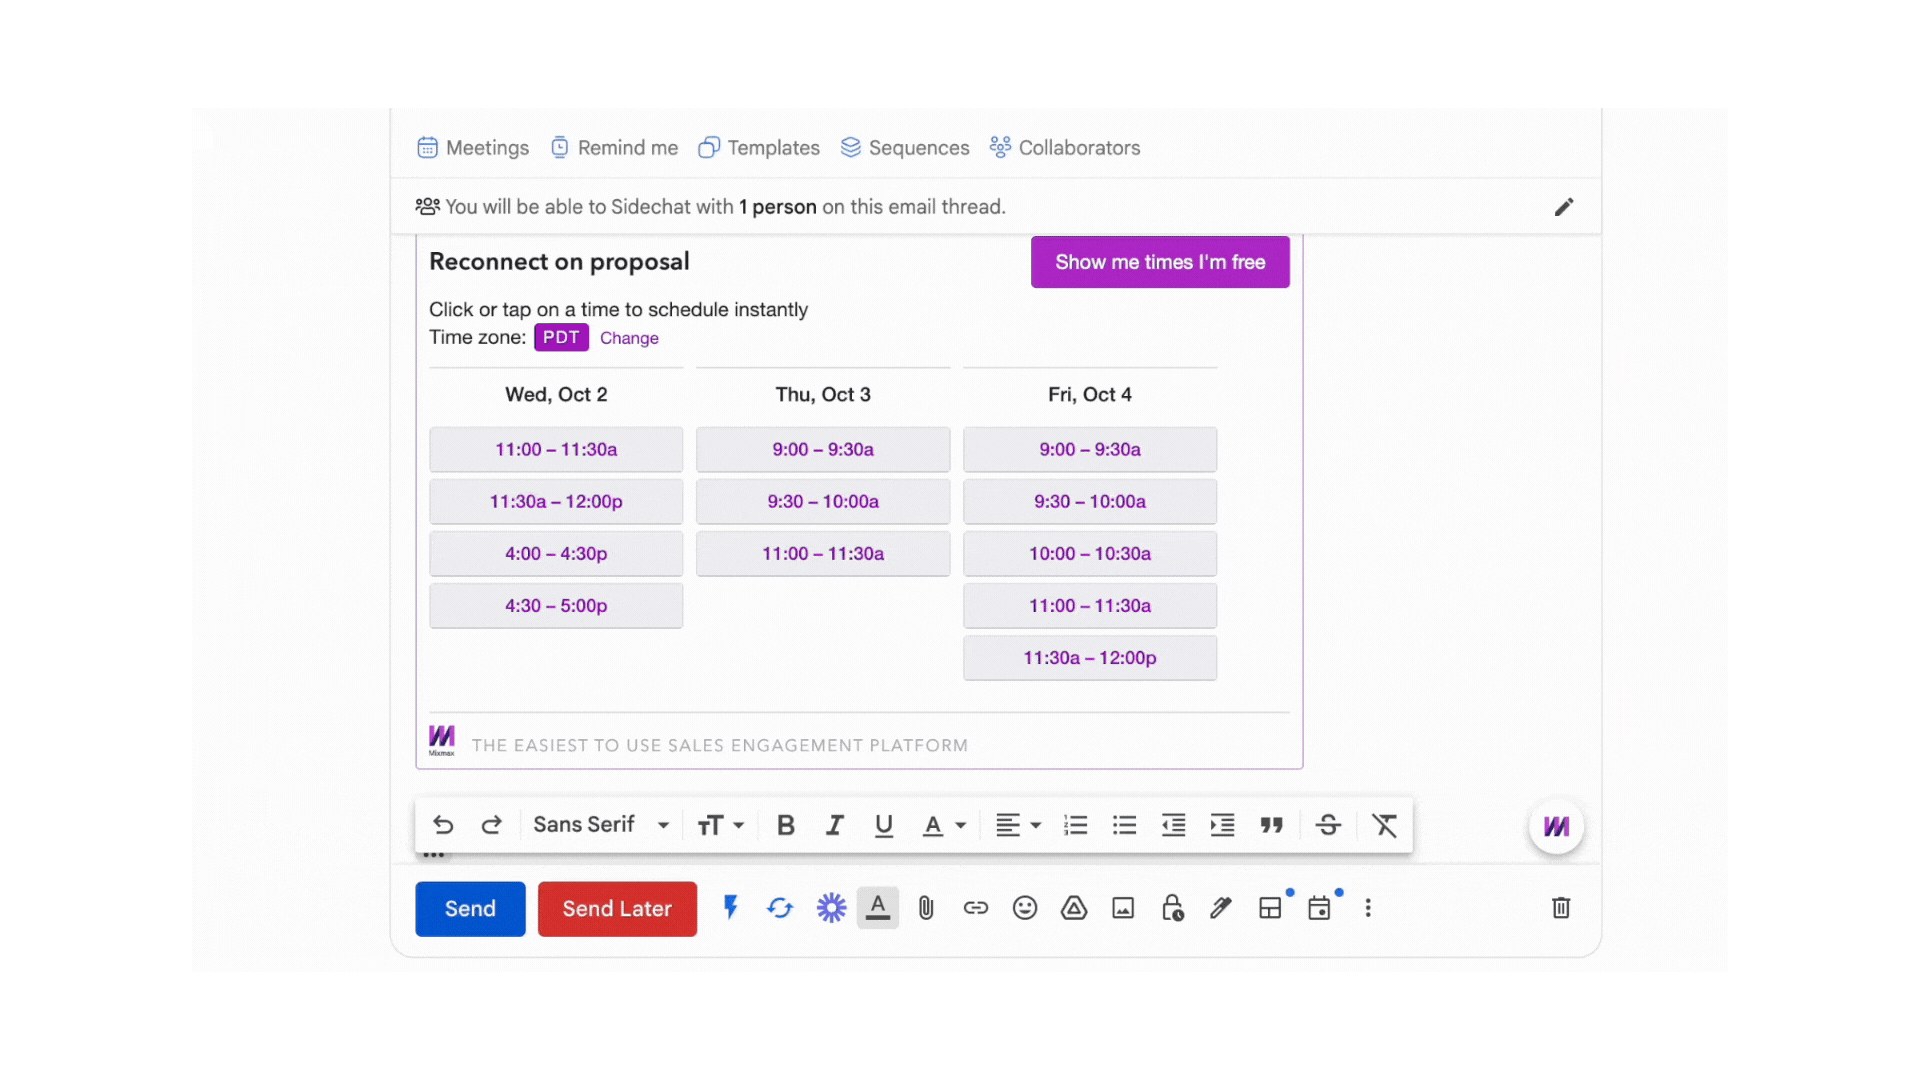Viewport: 1920px width, 1080px height.
Task: Toggle block quote formatting
Action: [x=1272, y=825]
